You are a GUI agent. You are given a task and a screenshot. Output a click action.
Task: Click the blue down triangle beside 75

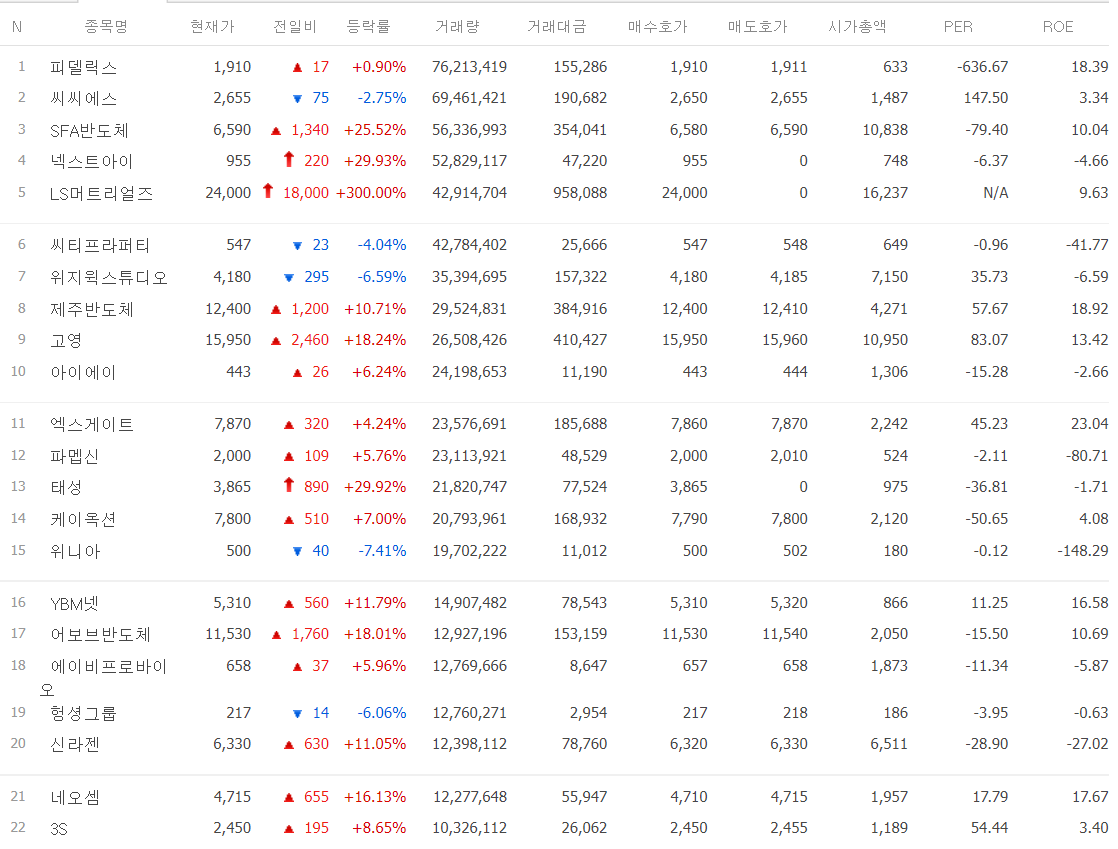[297, 99]
